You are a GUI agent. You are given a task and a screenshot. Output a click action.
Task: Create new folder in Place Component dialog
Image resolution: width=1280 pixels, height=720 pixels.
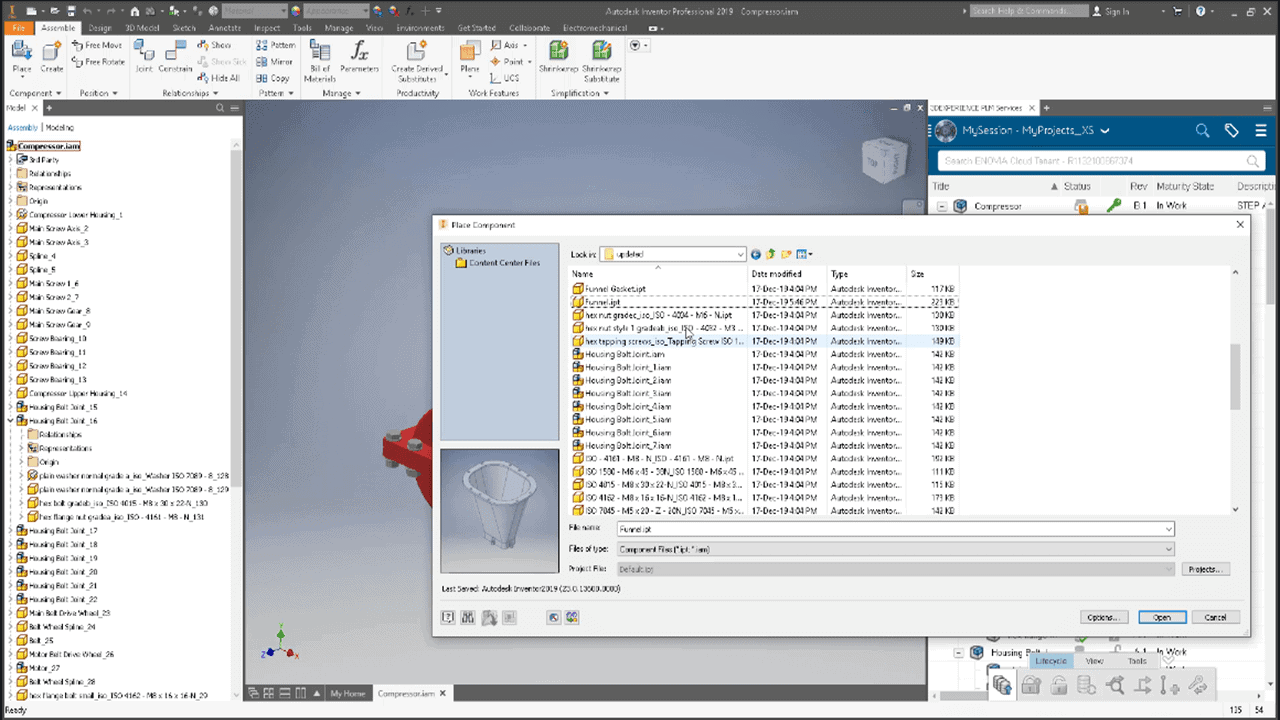[x=787, y=255]
